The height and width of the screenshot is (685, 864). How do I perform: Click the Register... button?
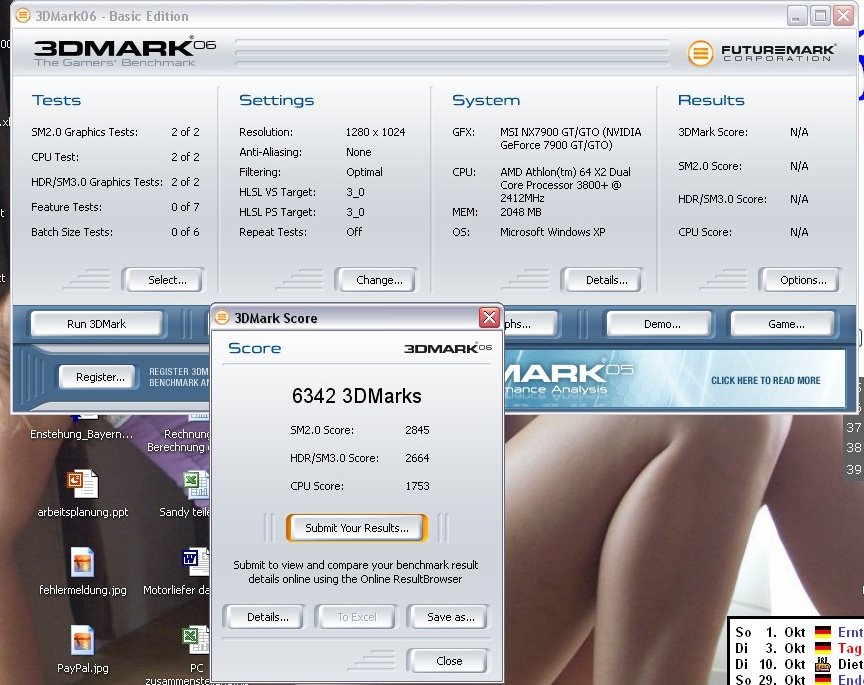pyautogui.click(x=98, y=377)
